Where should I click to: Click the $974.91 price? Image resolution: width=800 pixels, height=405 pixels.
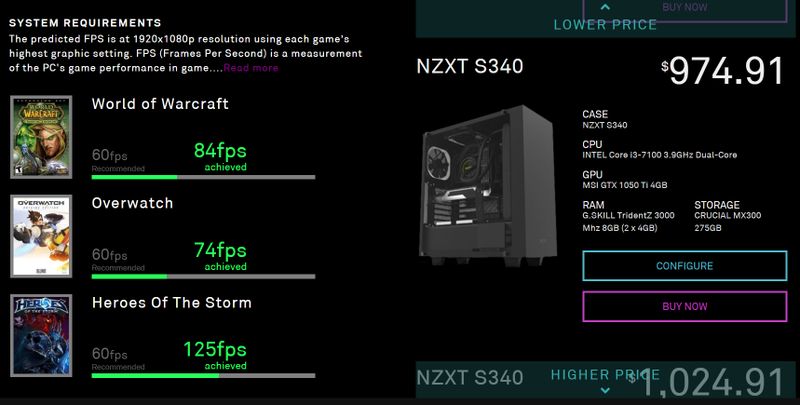coord(722,71)
